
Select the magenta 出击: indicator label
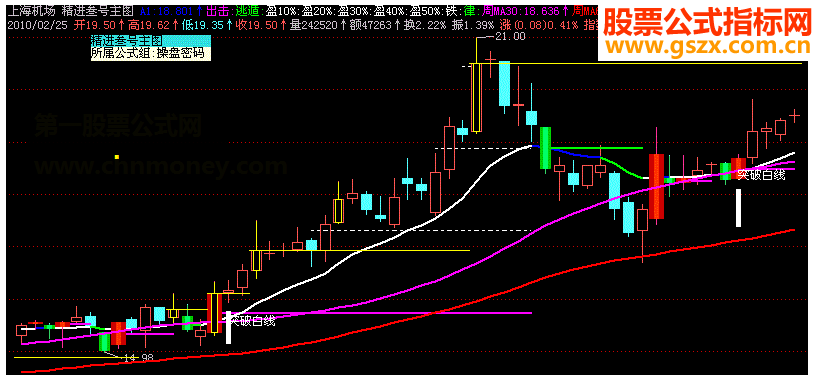(219, 11)
